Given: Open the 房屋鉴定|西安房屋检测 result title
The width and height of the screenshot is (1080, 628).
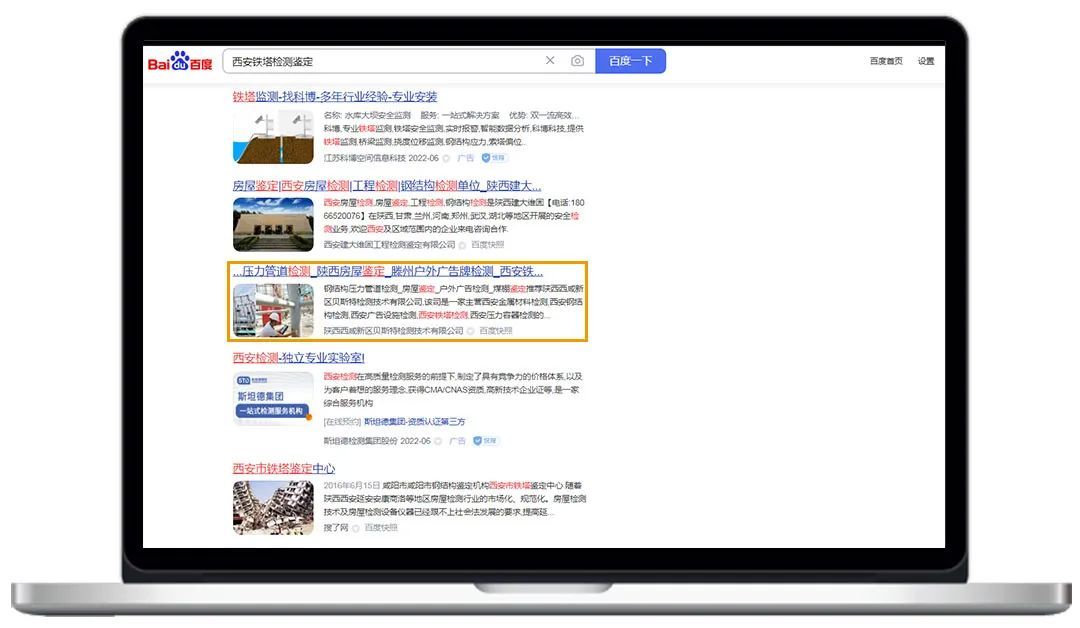Looking at the screenshot, I should [387, 185].
